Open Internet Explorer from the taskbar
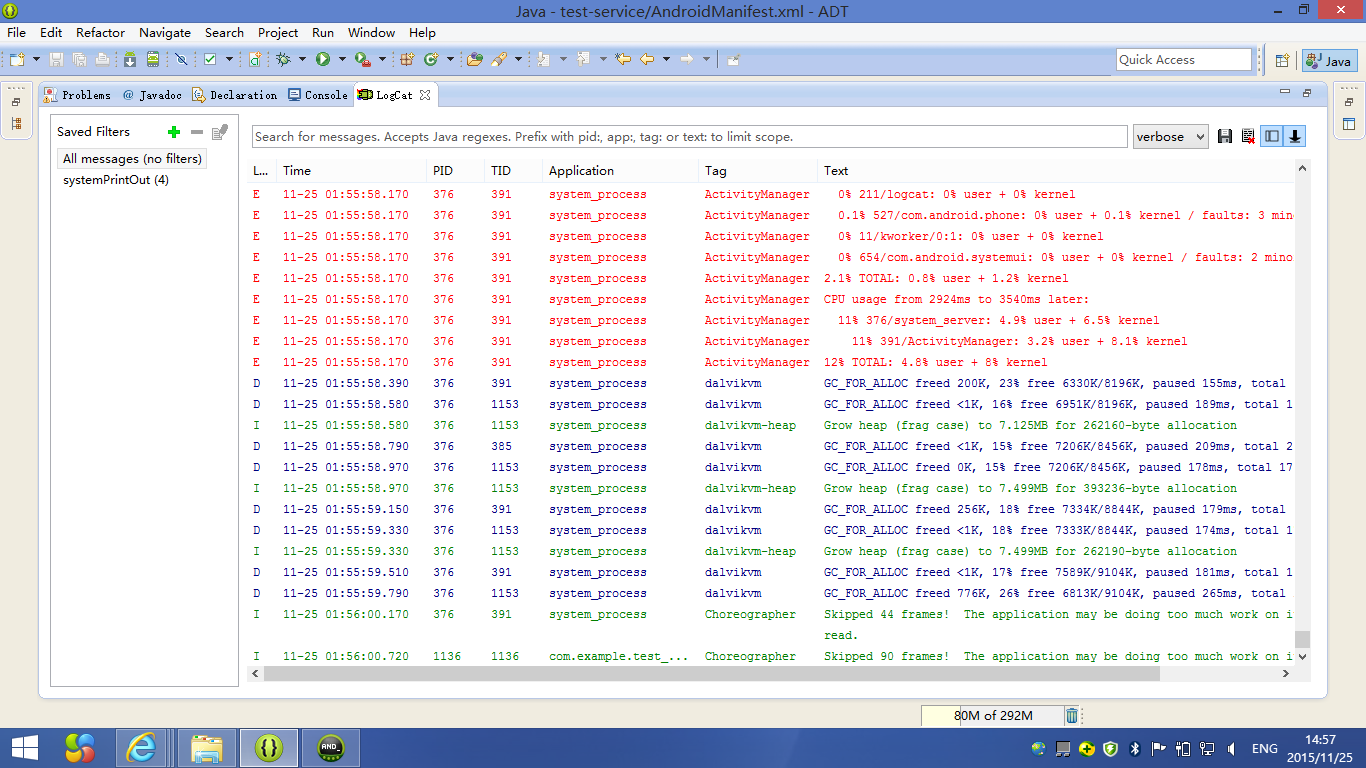Screen dimensions: 1366x768 [141, 747]
